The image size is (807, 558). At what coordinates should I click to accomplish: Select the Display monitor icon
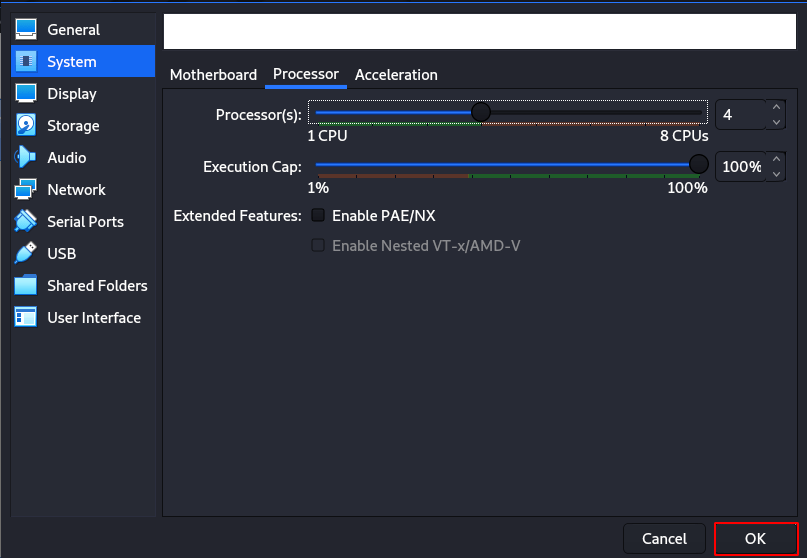pyautogui.click(x=26, y=93)
